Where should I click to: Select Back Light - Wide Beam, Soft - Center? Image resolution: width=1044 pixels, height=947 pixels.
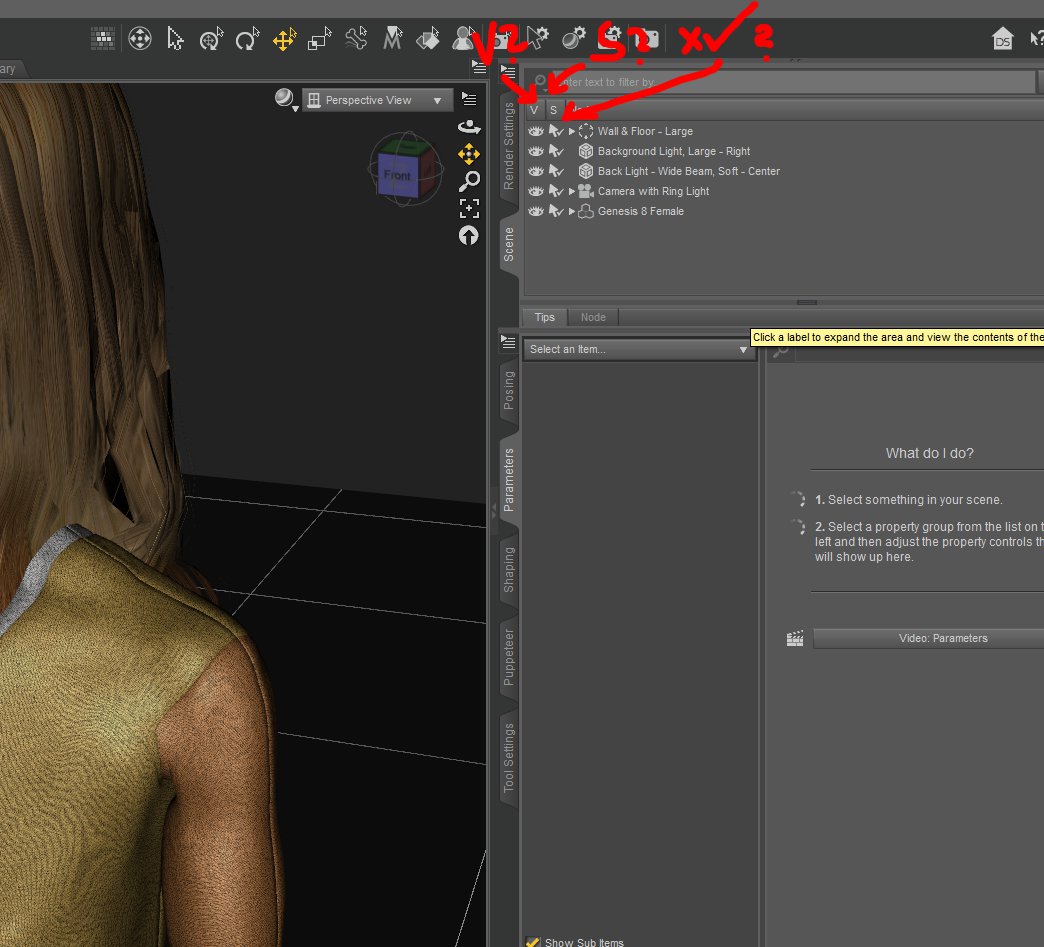(x=688, y=171)
